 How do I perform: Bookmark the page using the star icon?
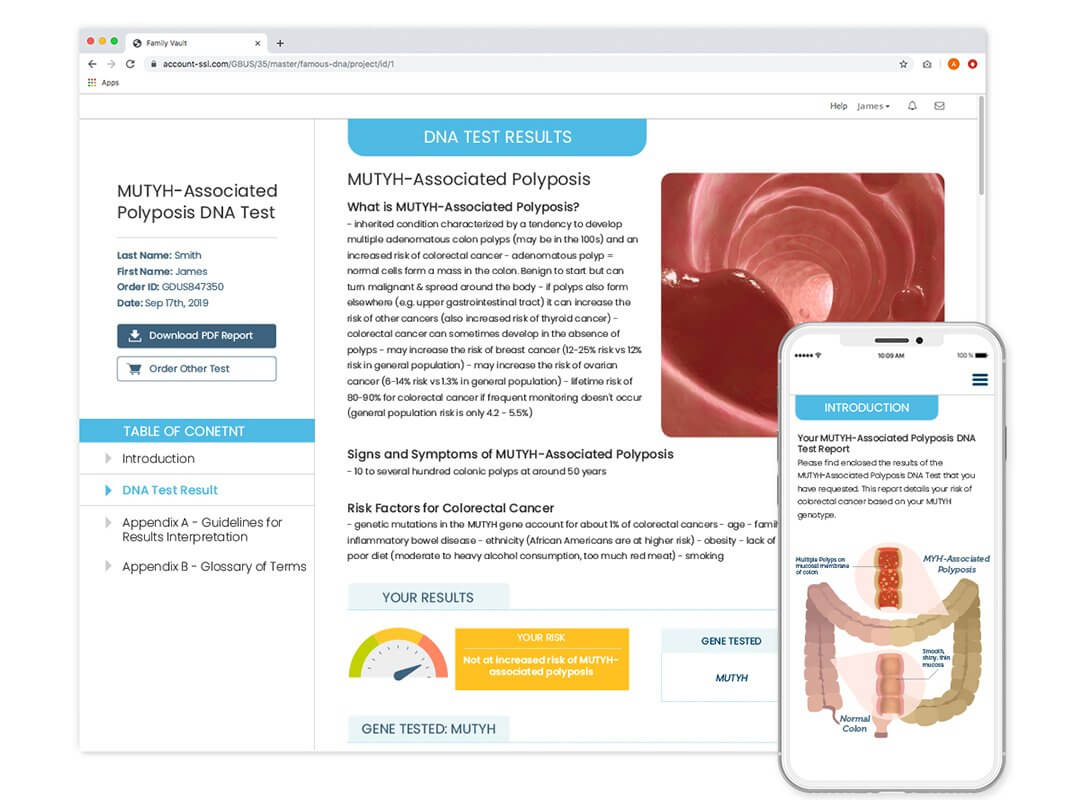903,64
